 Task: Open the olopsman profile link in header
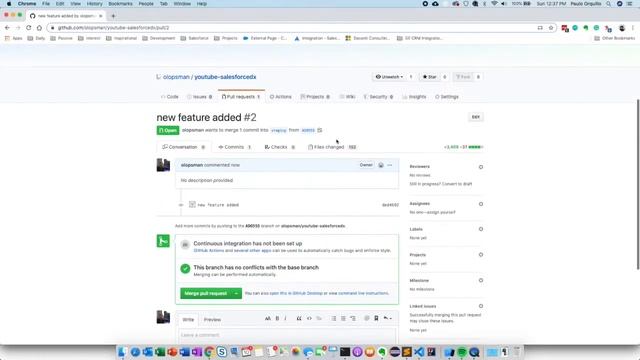(176, 77)
